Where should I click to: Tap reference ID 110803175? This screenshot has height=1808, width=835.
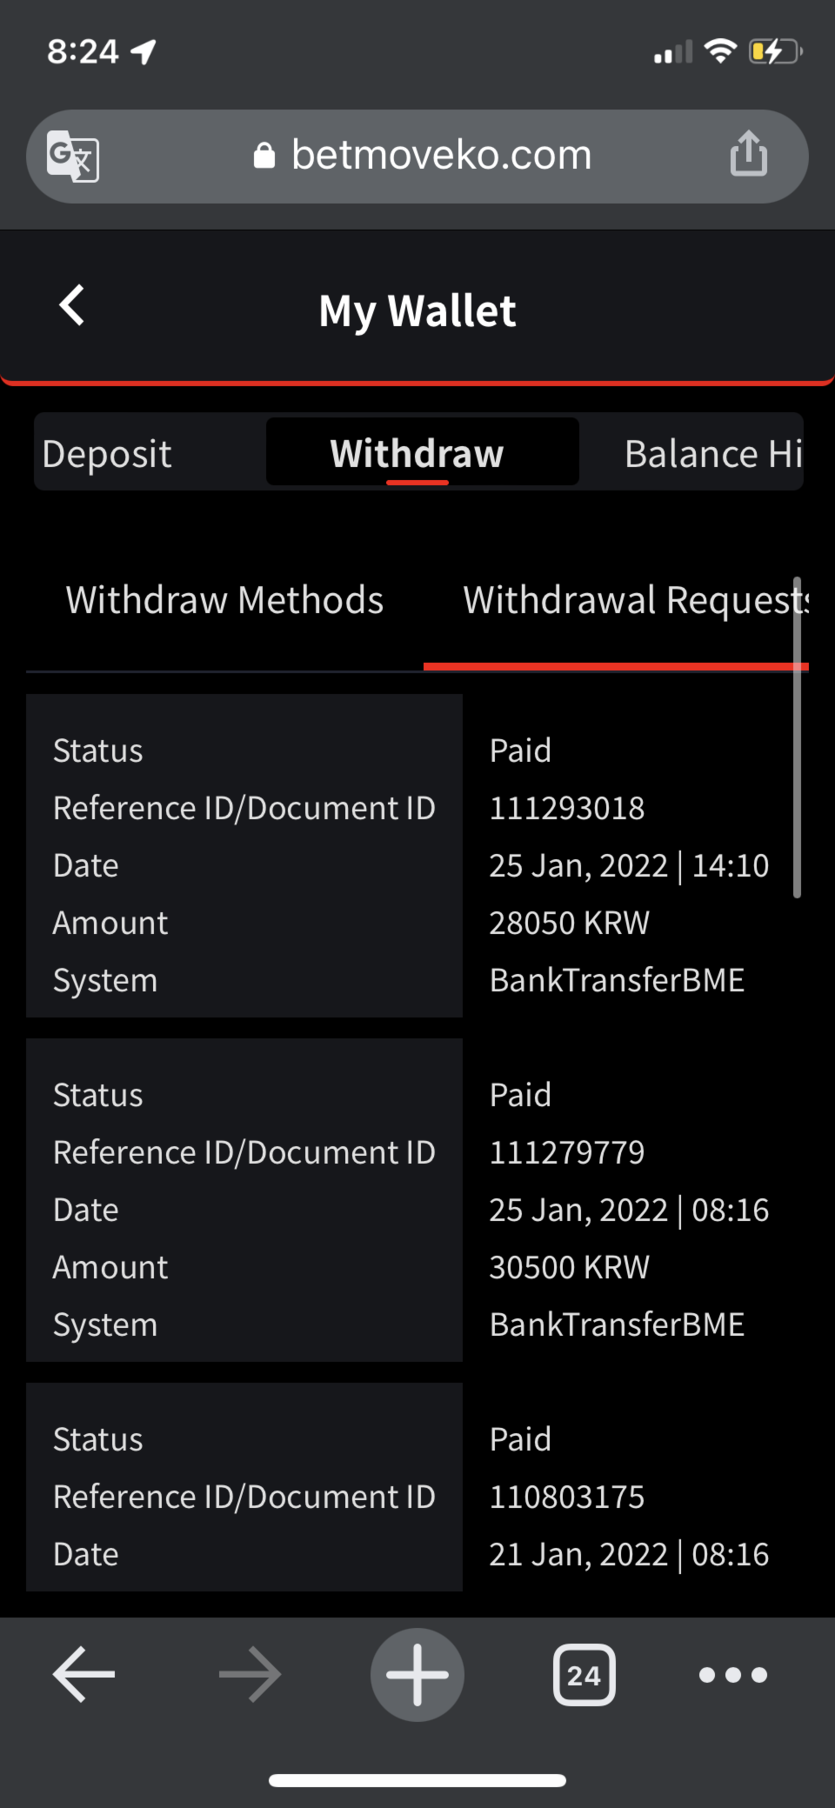pos(567,1497)
